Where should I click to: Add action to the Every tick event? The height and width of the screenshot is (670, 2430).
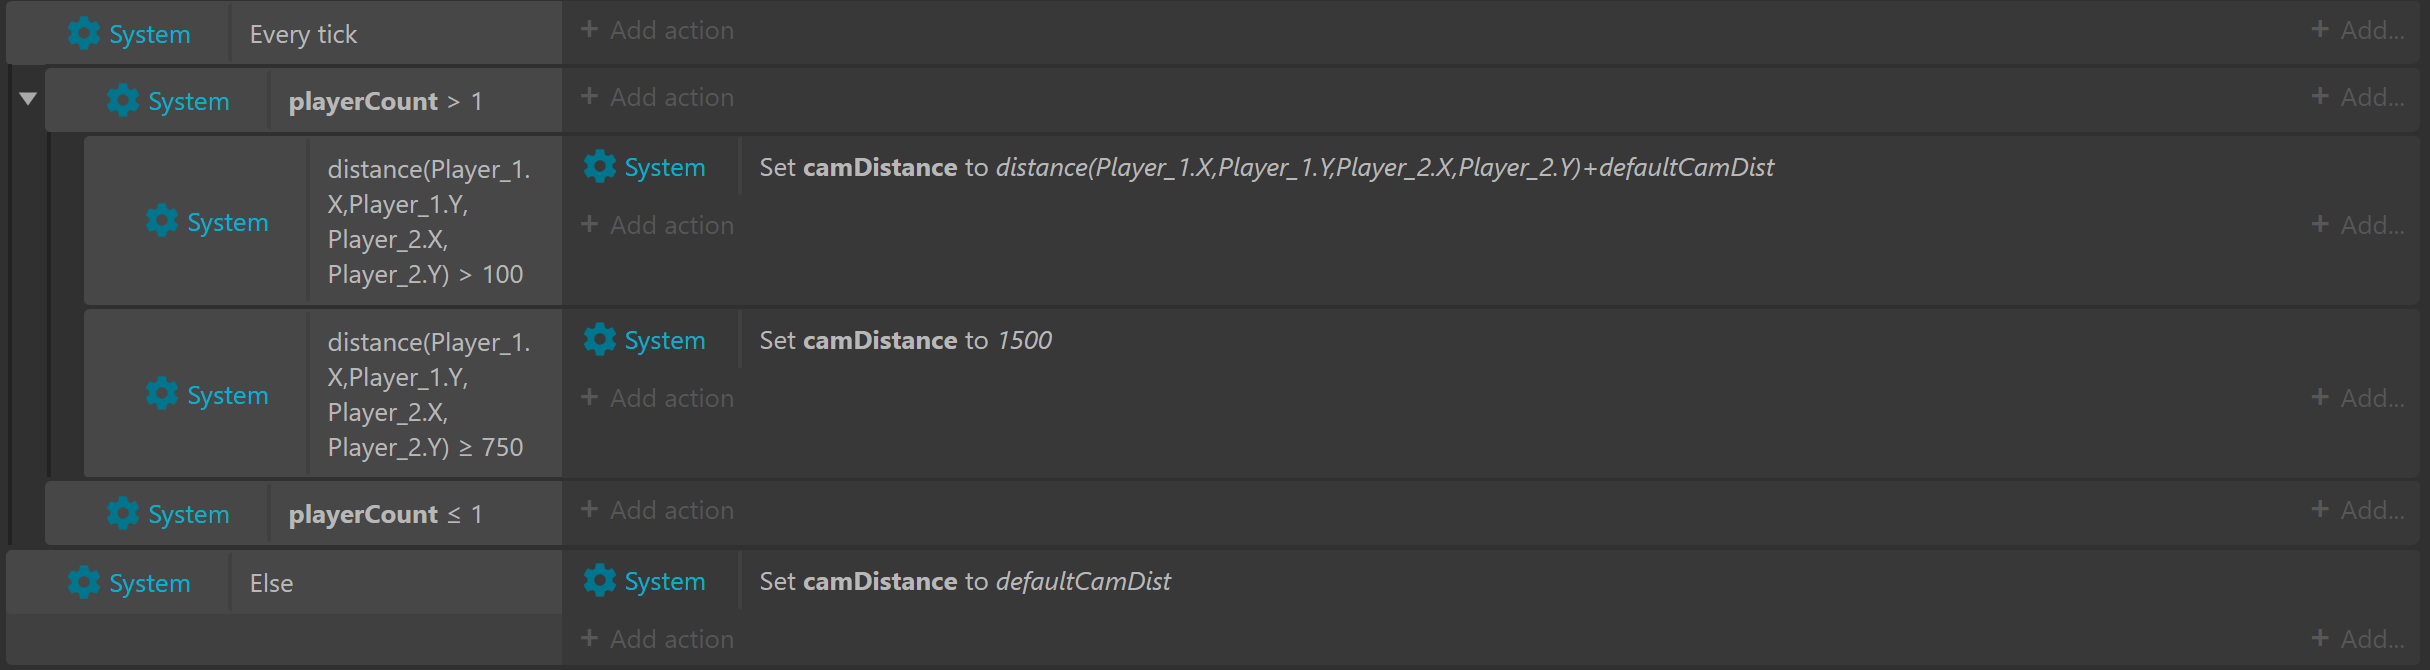click(658, 30)
